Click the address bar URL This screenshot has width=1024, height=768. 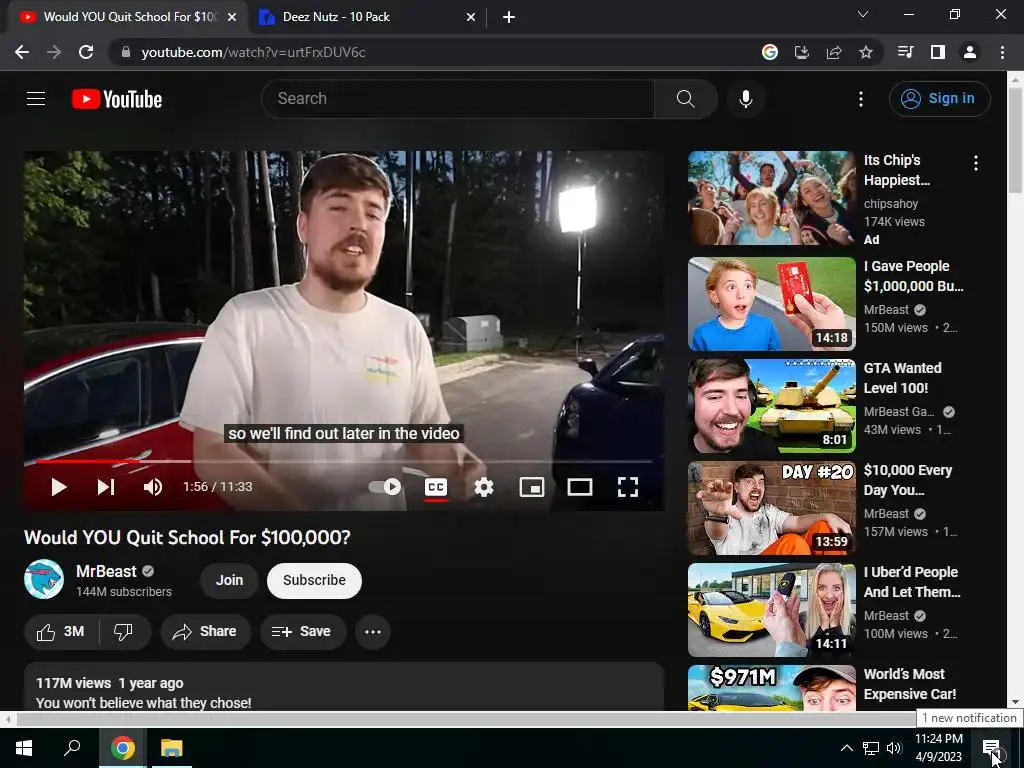tap(253, 52)
